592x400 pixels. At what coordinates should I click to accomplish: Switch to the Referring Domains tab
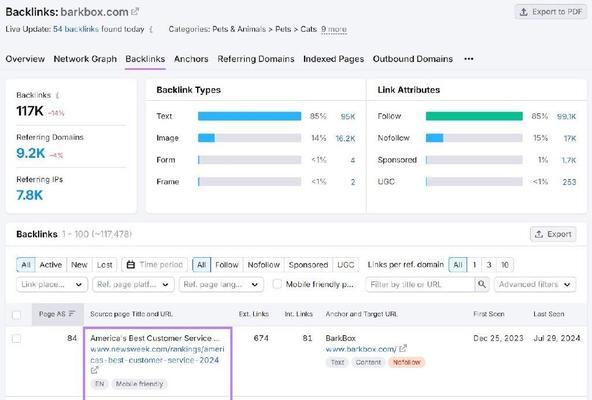(256, 59)
